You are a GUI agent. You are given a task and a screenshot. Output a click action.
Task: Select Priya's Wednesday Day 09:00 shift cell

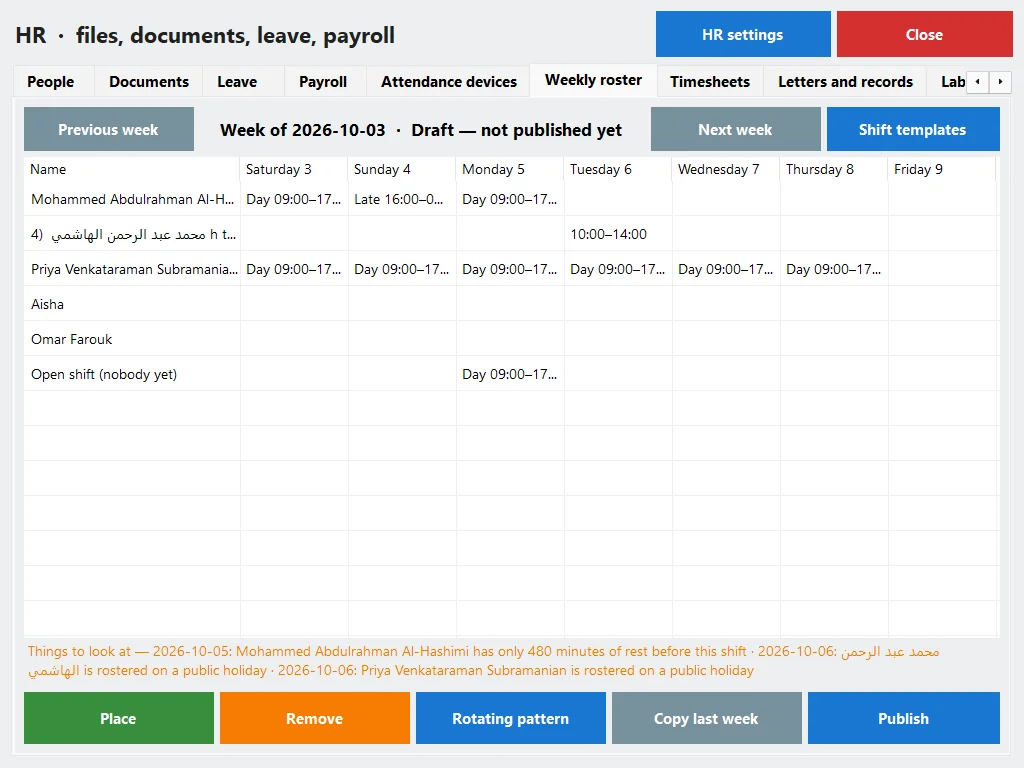[x=726, y=269]
